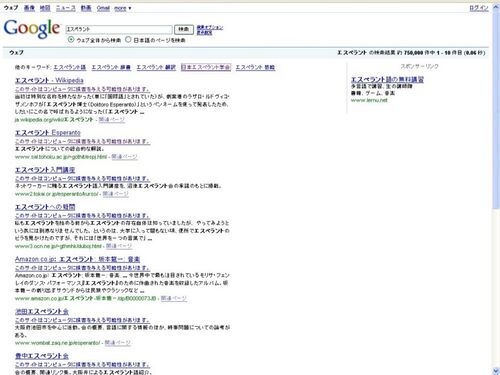500x375 pixels.
Task: Open the Amazon.co.jp エスペラント 坂本龍一 result
Action: 77,259
